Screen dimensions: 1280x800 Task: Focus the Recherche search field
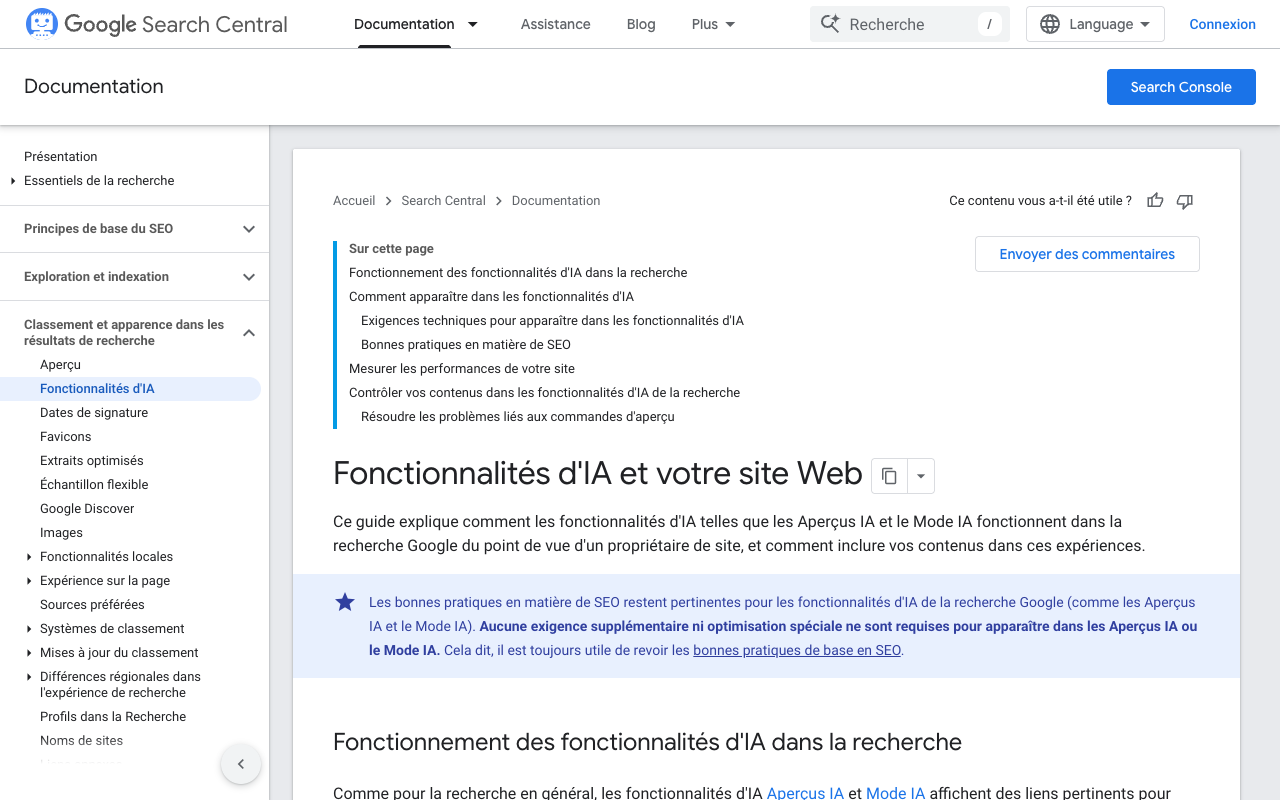click(x=910, y=24)
